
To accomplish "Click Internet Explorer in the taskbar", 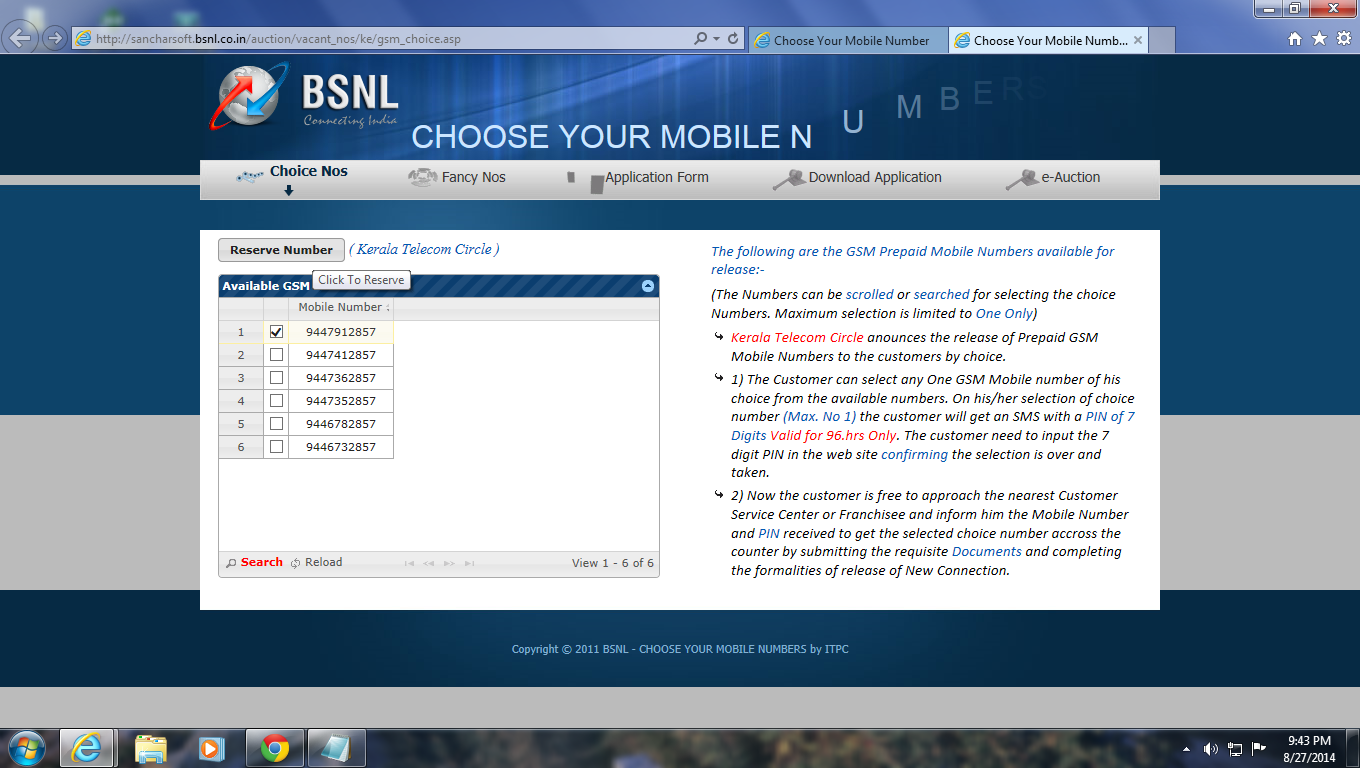I will (x=85, y=748).
